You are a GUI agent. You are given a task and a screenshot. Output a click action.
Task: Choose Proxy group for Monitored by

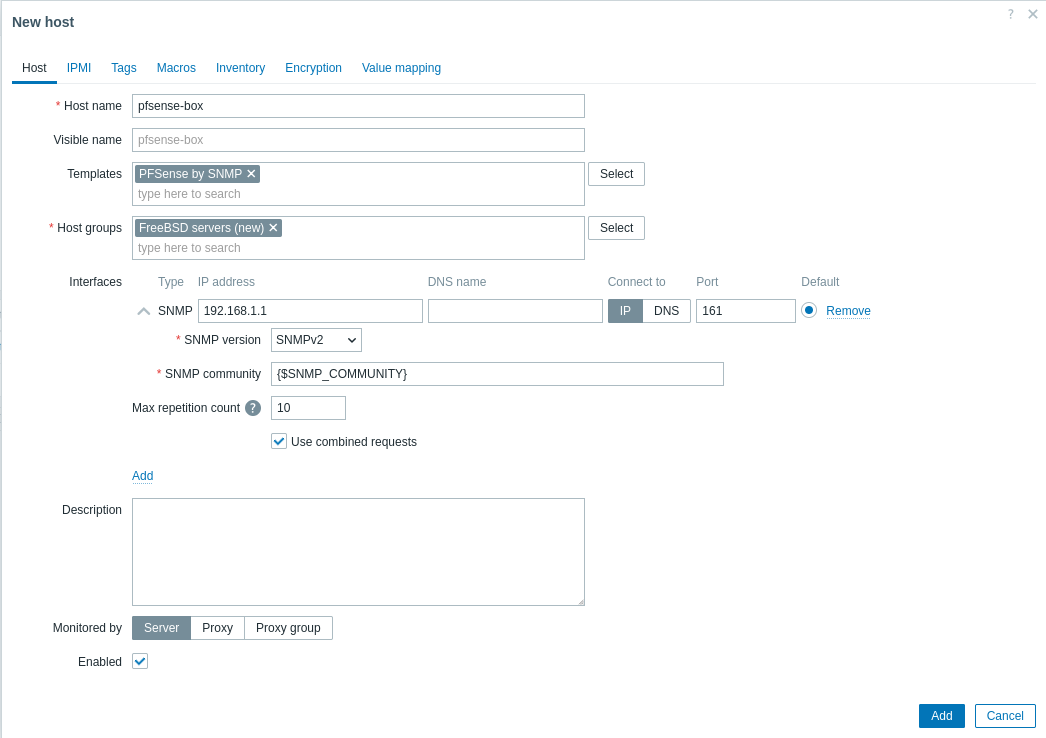pyautogui.click(x=288, y=628)
